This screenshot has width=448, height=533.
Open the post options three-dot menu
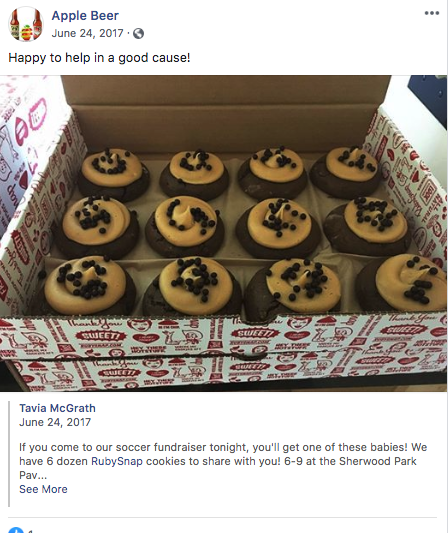(x=432, y=13)
